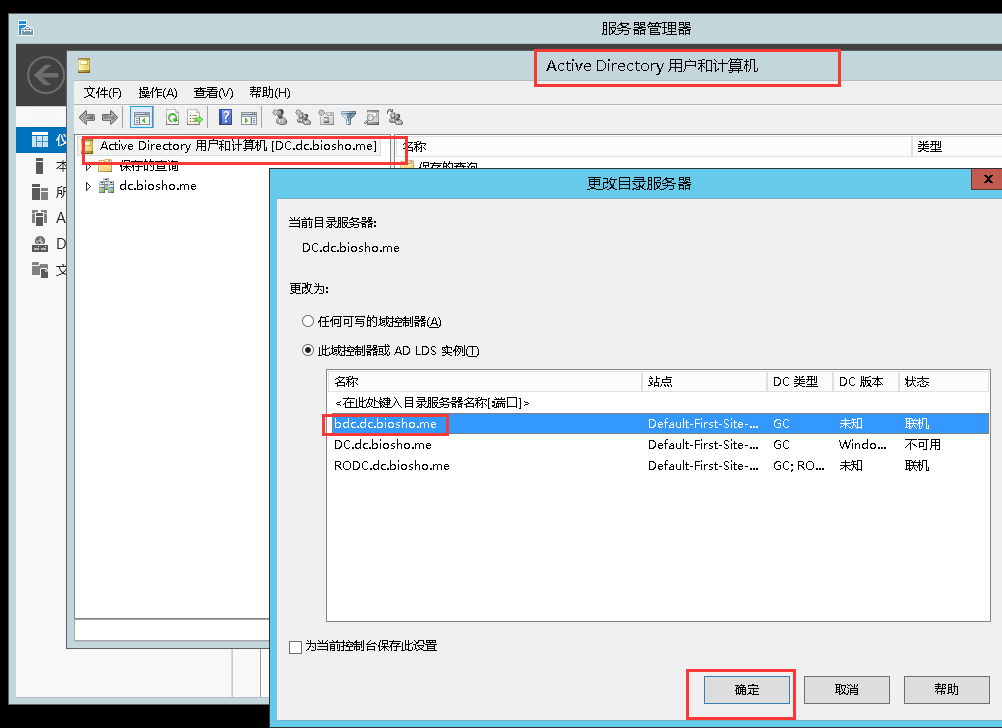Expand the dc.biosho.me domain tree node
This screenshot has width=1002, height=728.
pyautogui.click(x=89, y=186)
